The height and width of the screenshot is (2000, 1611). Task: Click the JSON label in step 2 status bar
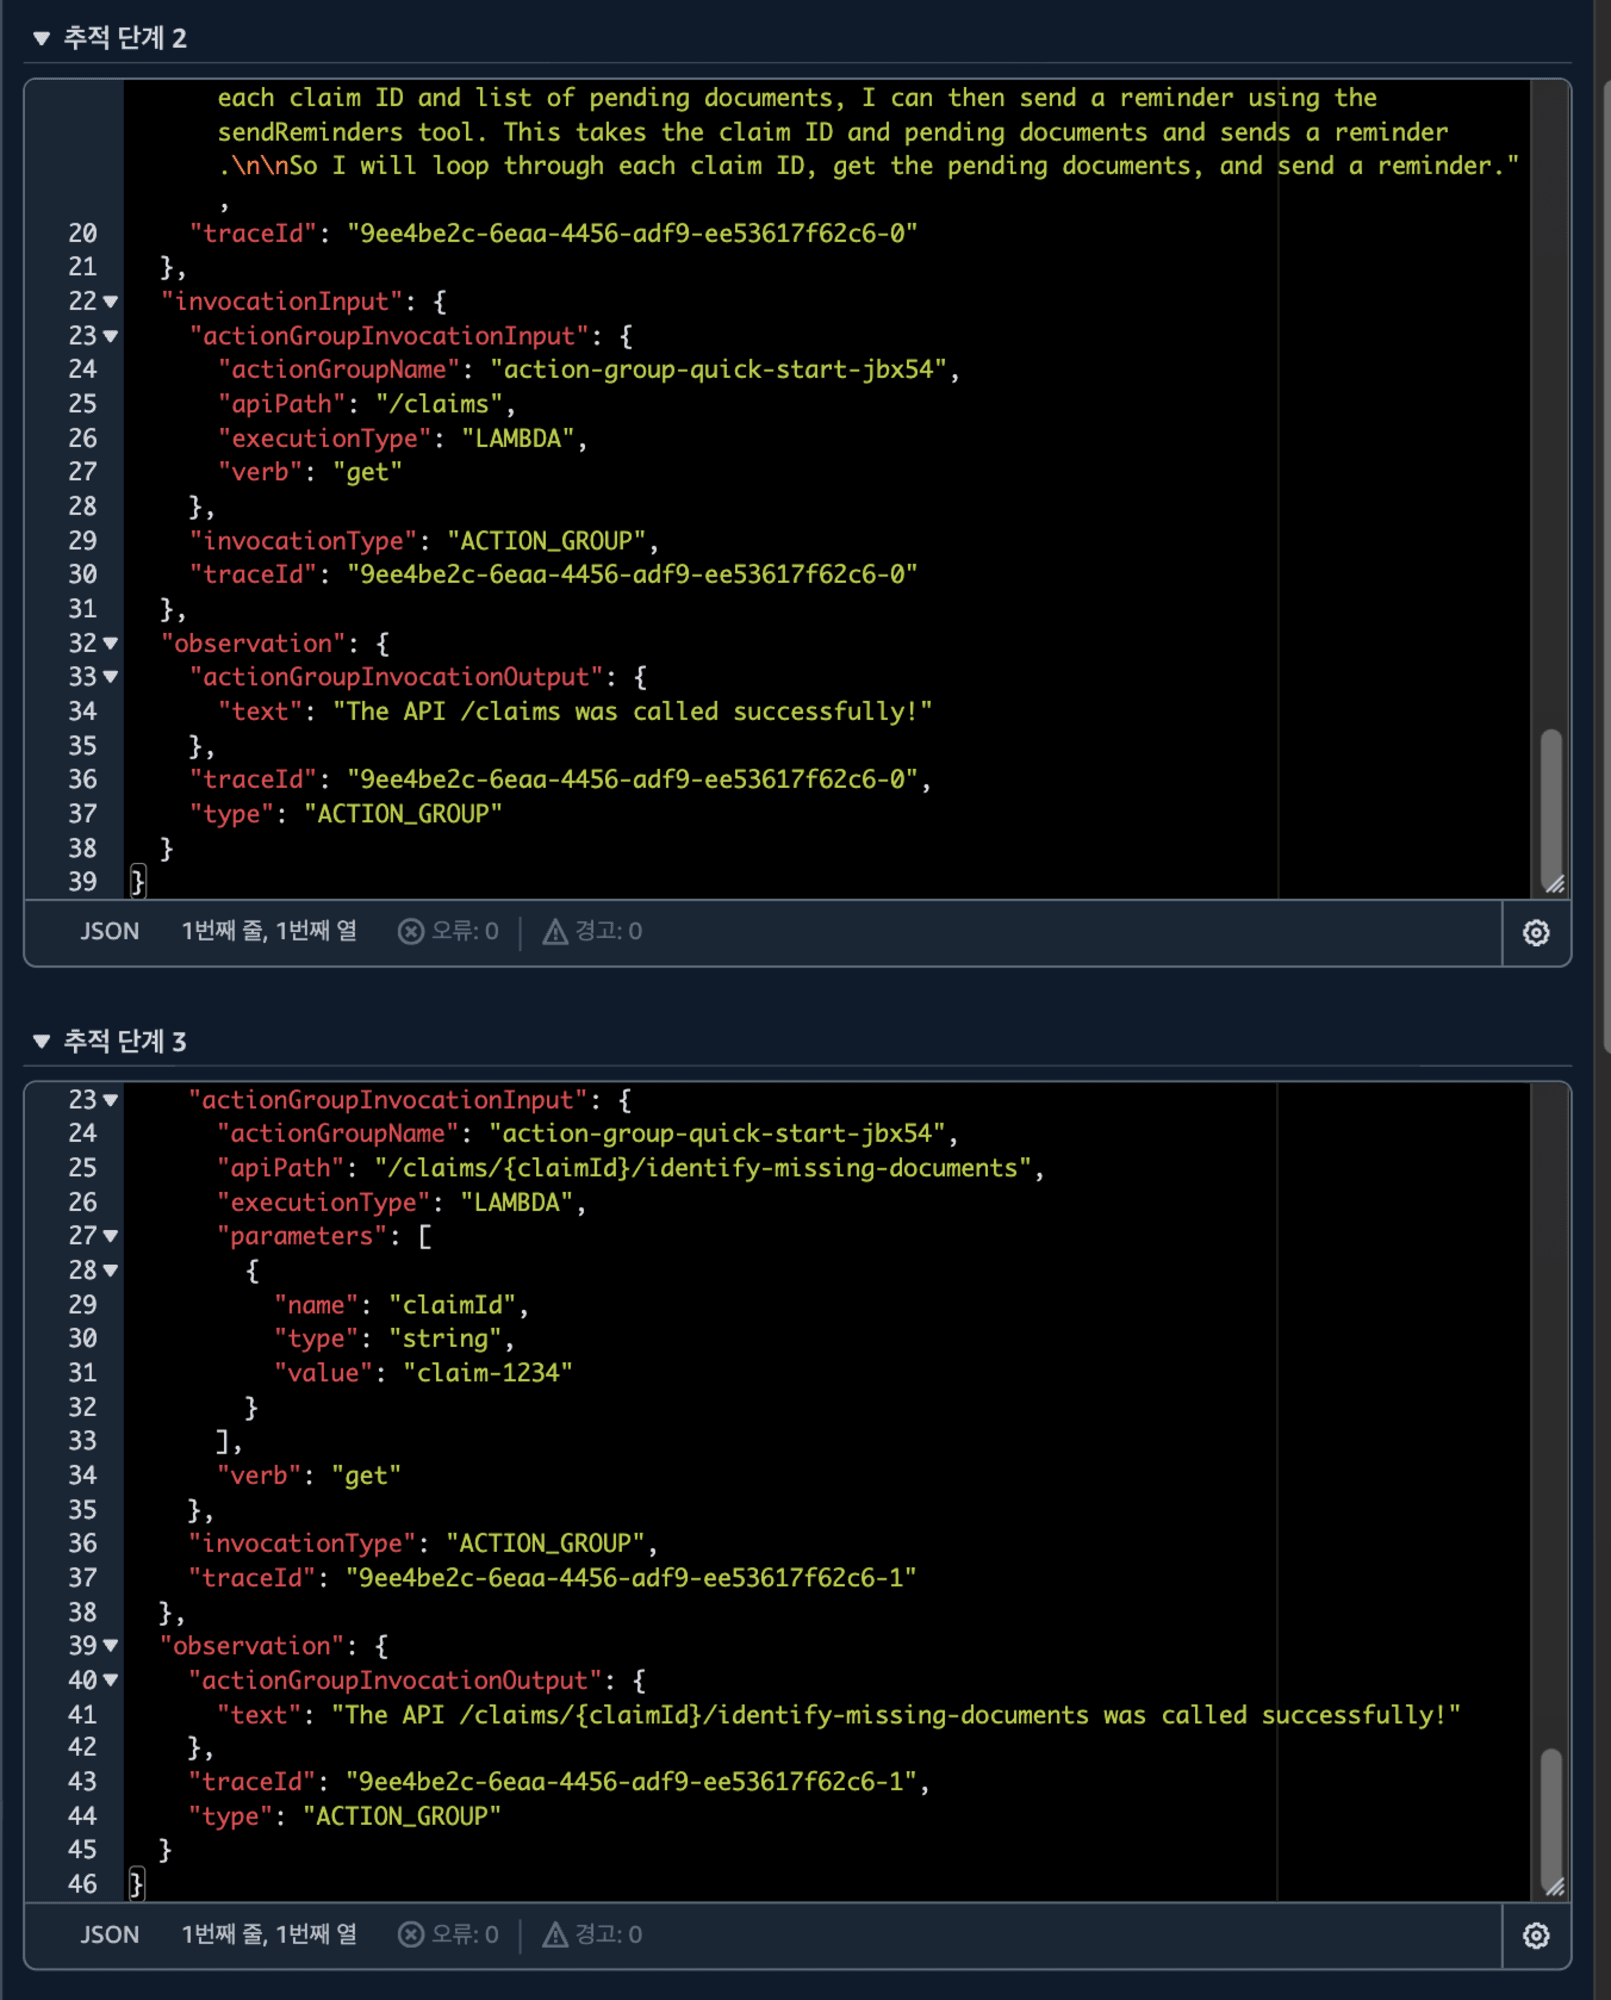point(109,931)
